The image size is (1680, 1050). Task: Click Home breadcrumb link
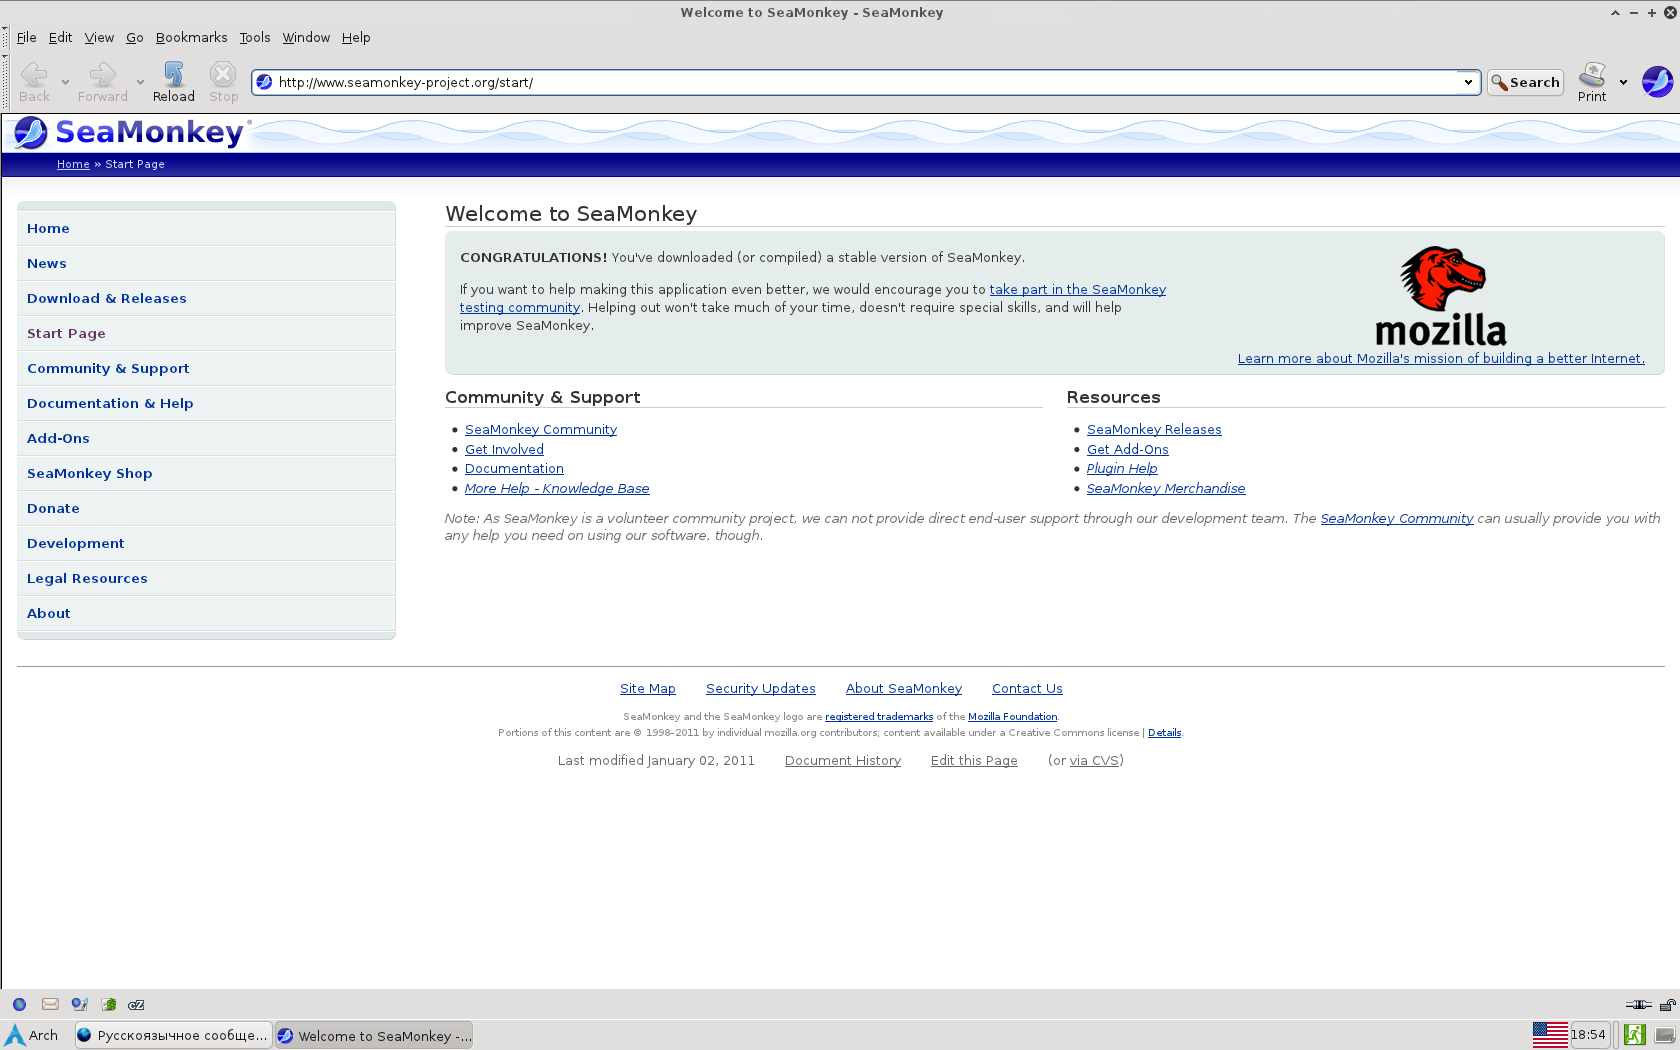[x=73, y=164]
